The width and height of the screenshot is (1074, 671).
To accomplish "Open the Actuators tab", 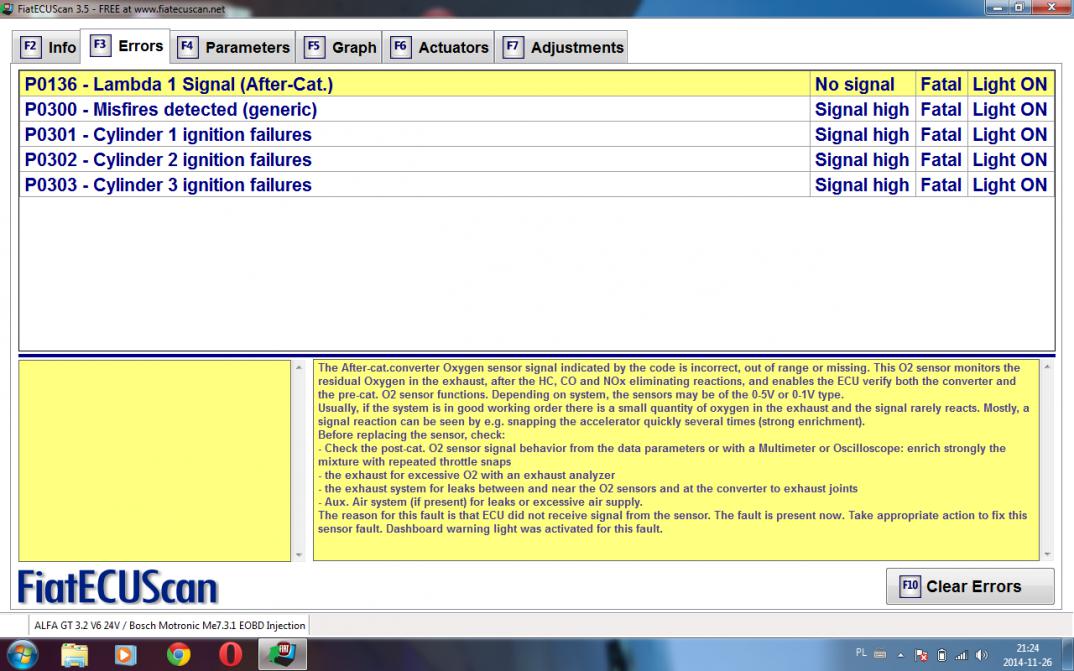I will pyautogui.click(x=438, y=47).
